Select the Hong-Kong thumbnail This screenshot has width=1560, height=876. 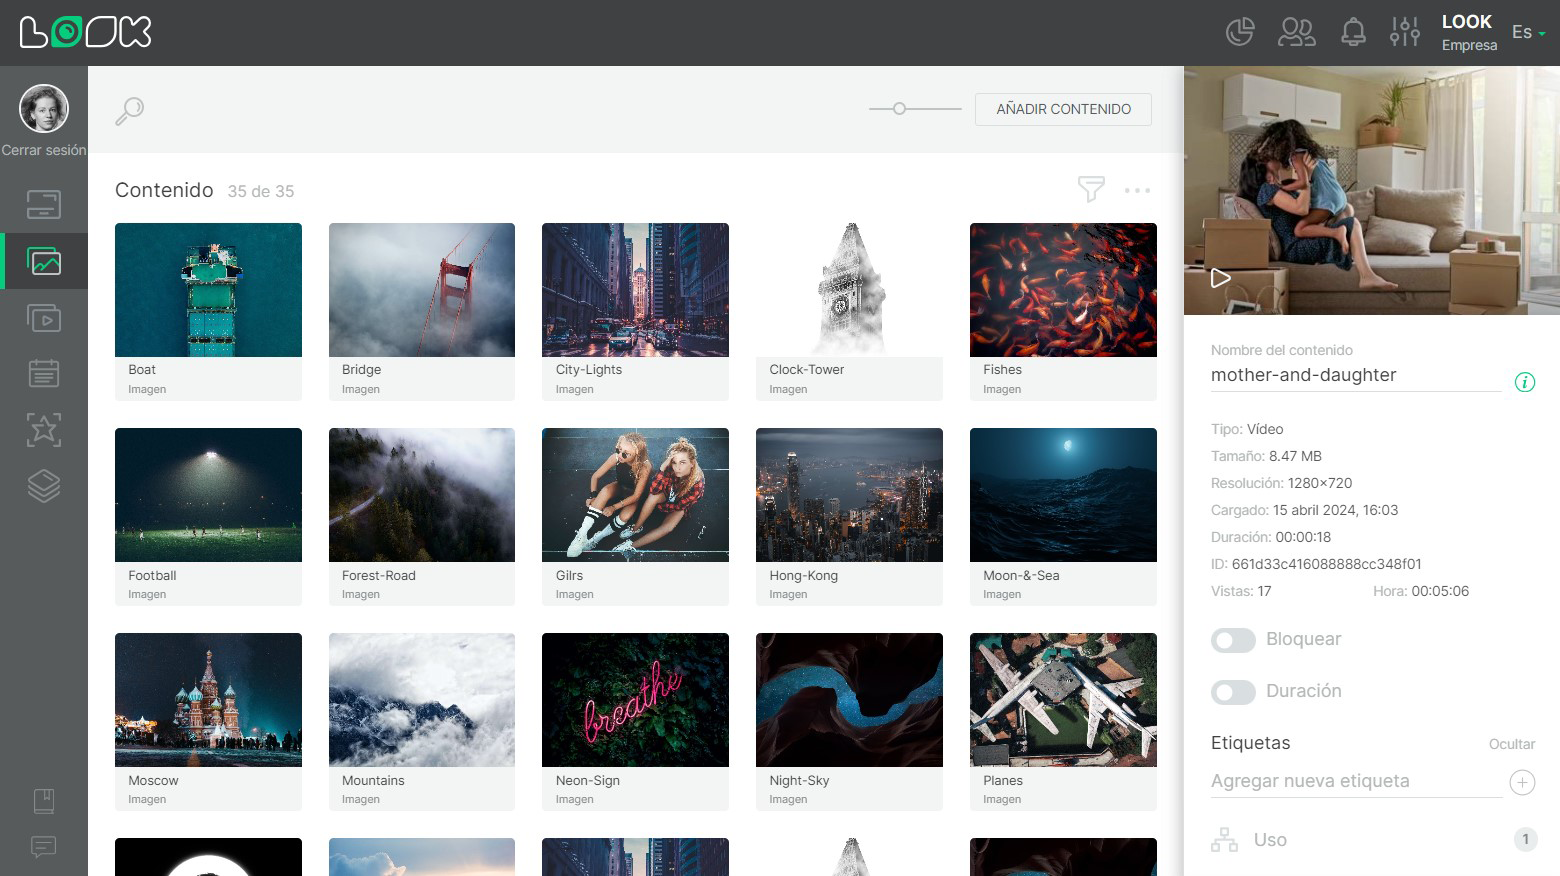click(x=849, y=495)
